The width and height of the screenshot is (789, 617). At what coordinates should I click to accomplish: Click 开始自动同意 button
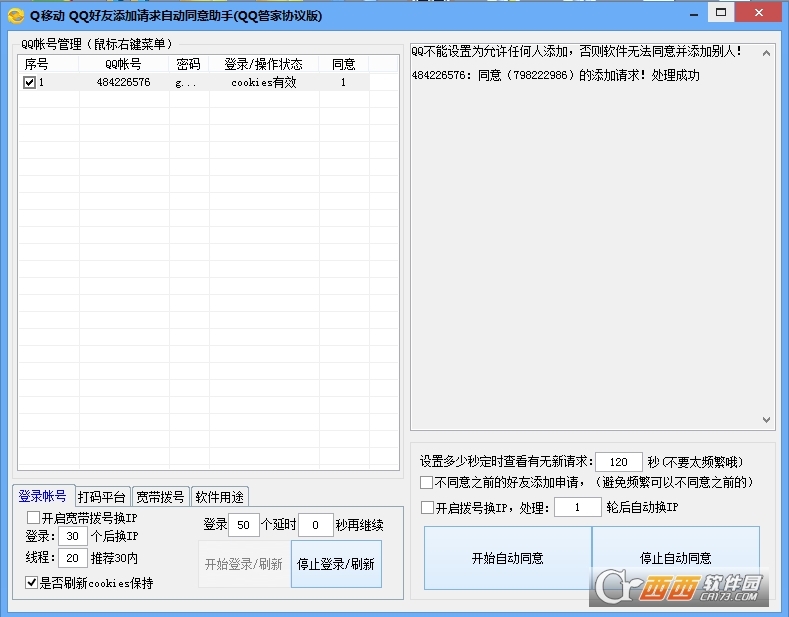click(508, 558)
